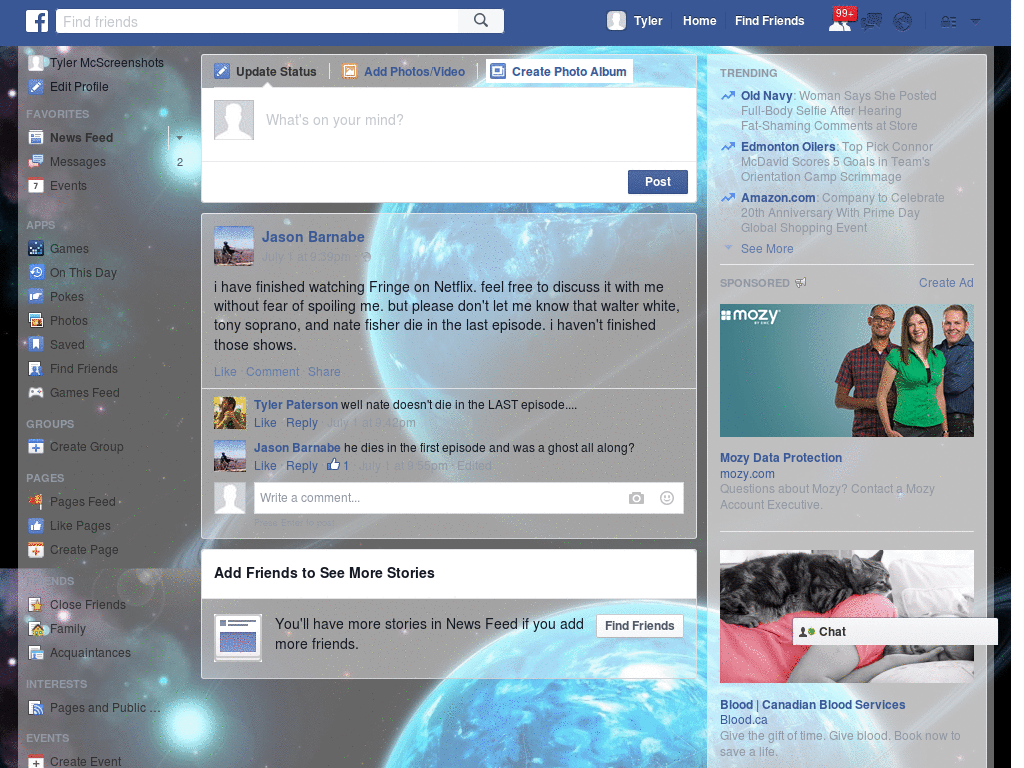Screen dimensions: 1024x768
Task: Click the Pokes sidebar icon
Action: [x=36, y=296]
